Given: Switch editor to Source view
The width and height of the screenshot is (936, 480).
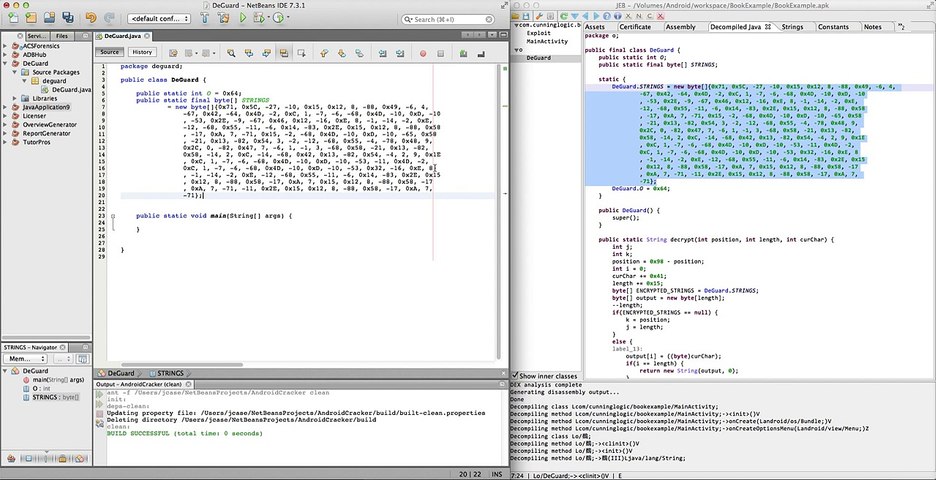Looking at the screenshot, I should [x=109, y=52].
